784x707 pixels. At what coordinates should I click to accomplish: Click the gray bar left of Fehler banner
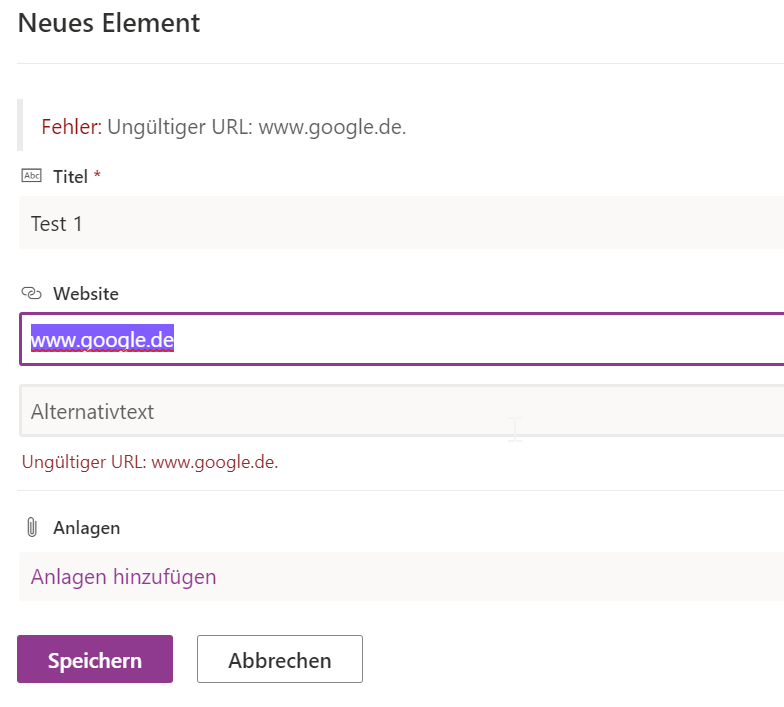tap(20, 125)
